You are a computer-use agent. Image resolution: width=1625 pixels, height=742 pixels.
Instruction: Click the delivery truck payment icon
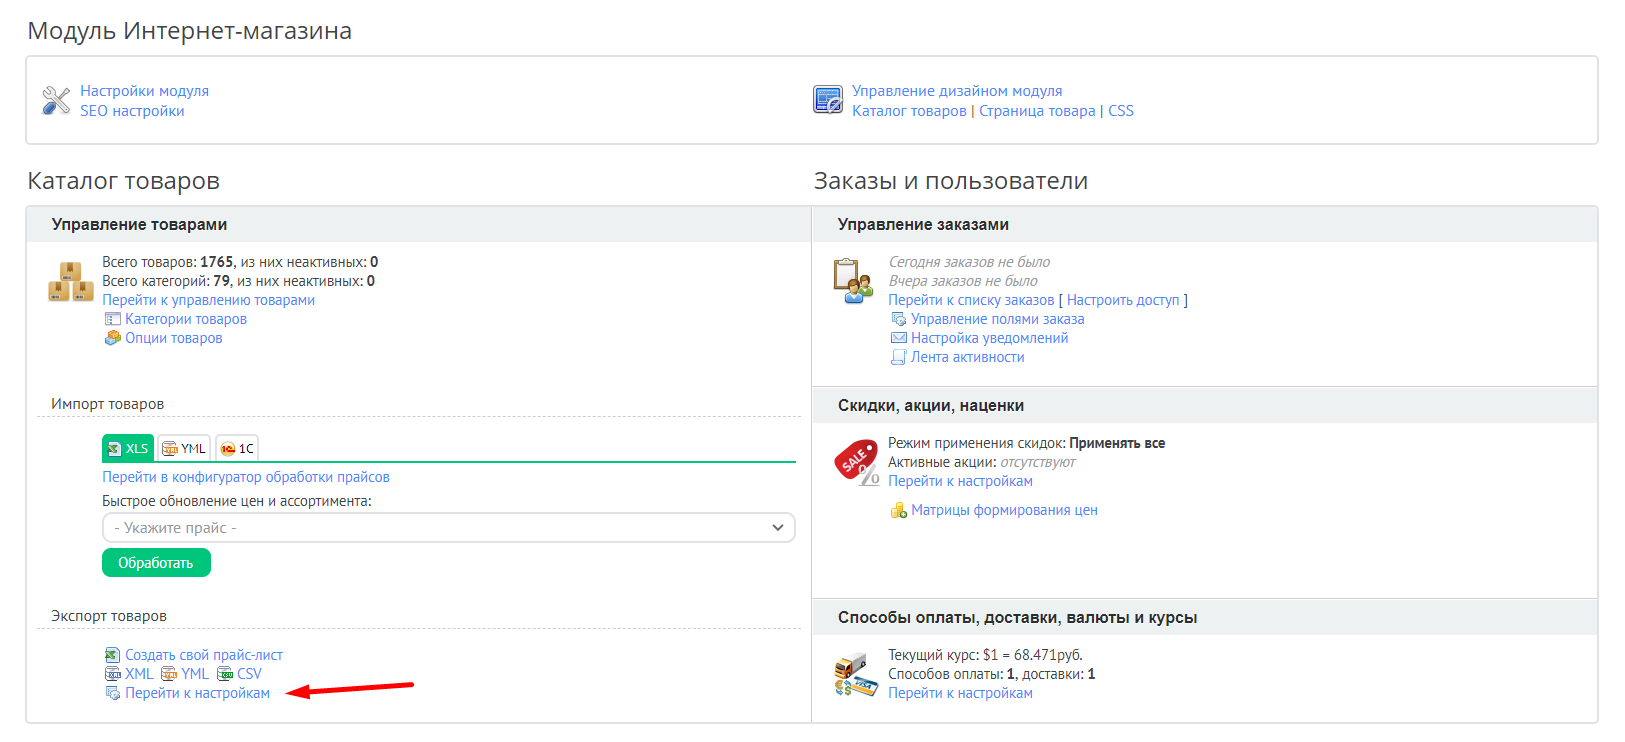[855, 674]
